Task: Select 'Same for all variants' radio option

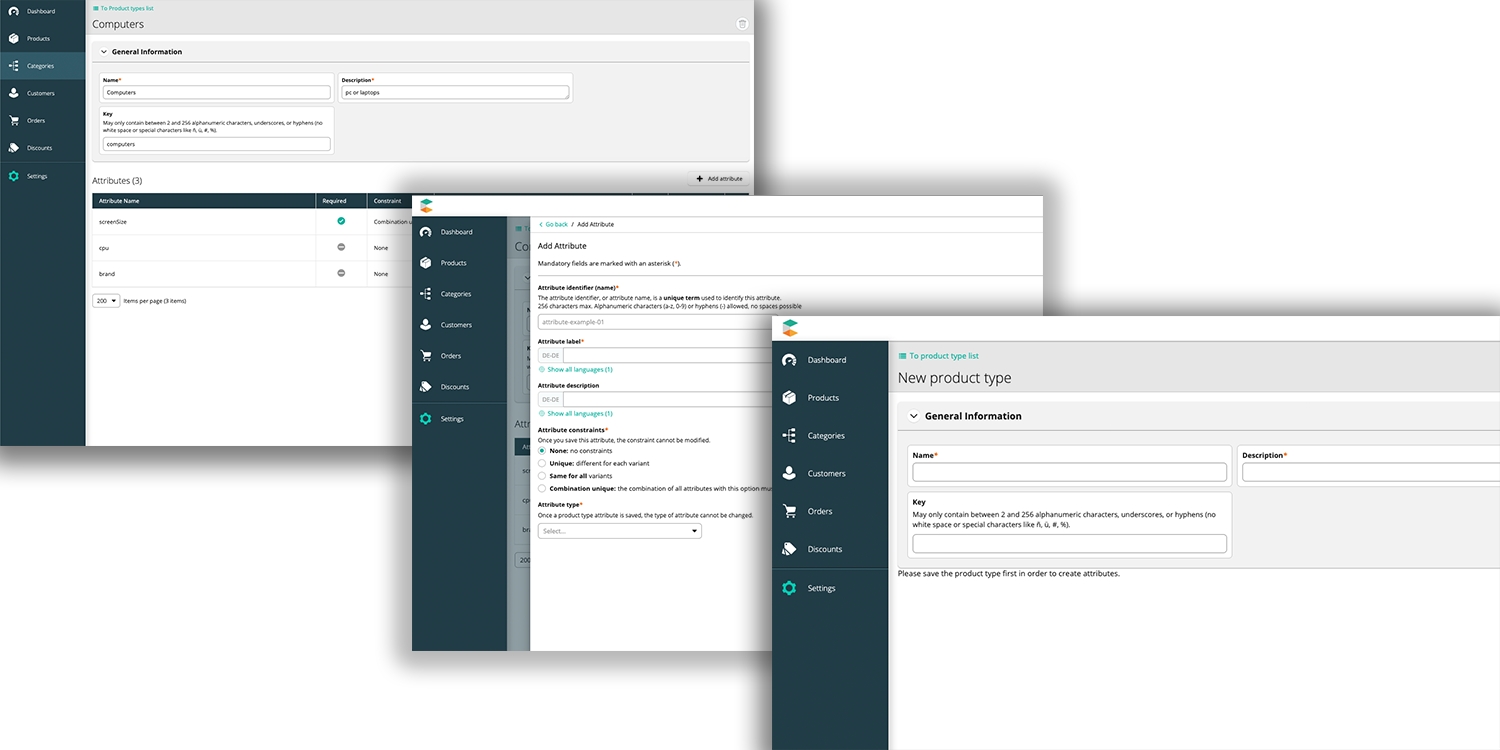Action: (x=542, y=476)
